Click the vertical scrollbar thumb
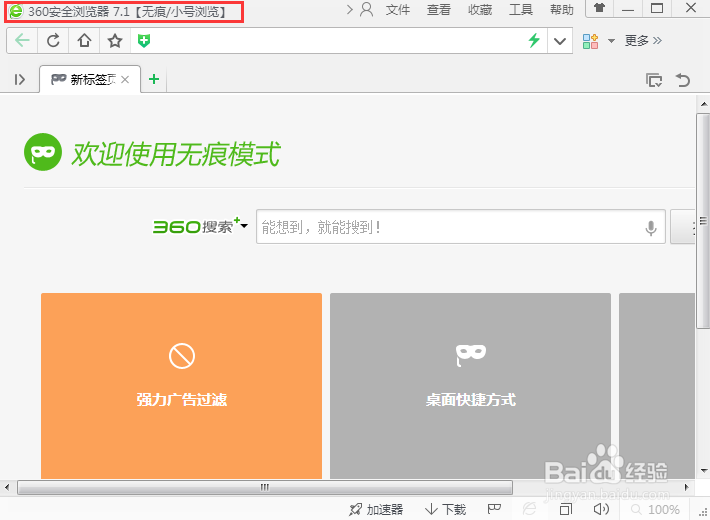 (703, 221)
